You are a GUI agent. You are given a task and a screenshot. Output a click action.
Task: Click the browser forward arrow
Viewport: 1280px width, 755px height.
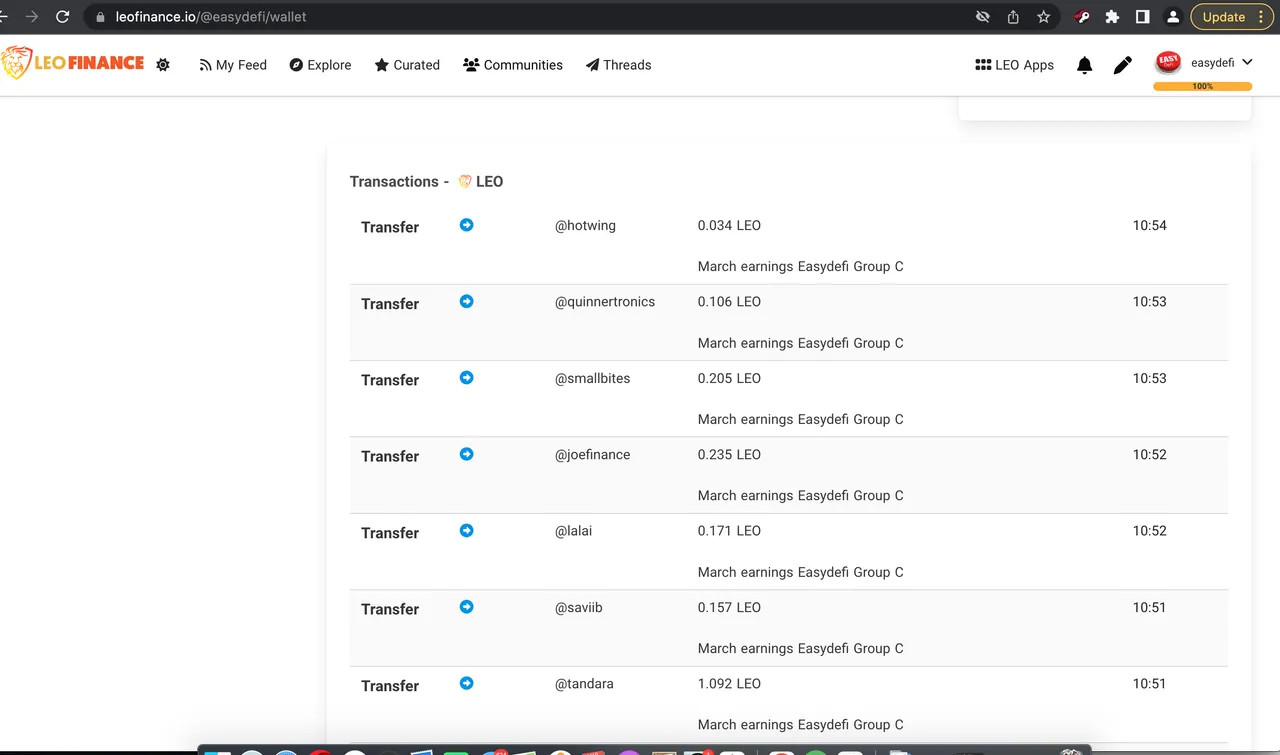[x=32, y=17]
